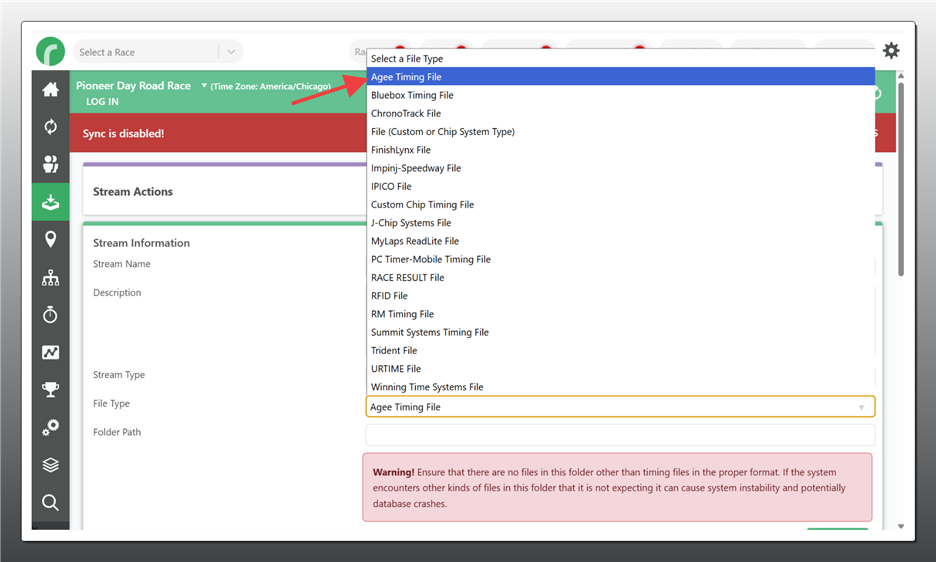Open the chart graph sidebar icon
Screen dimensions: 936x562
point(51,352)
